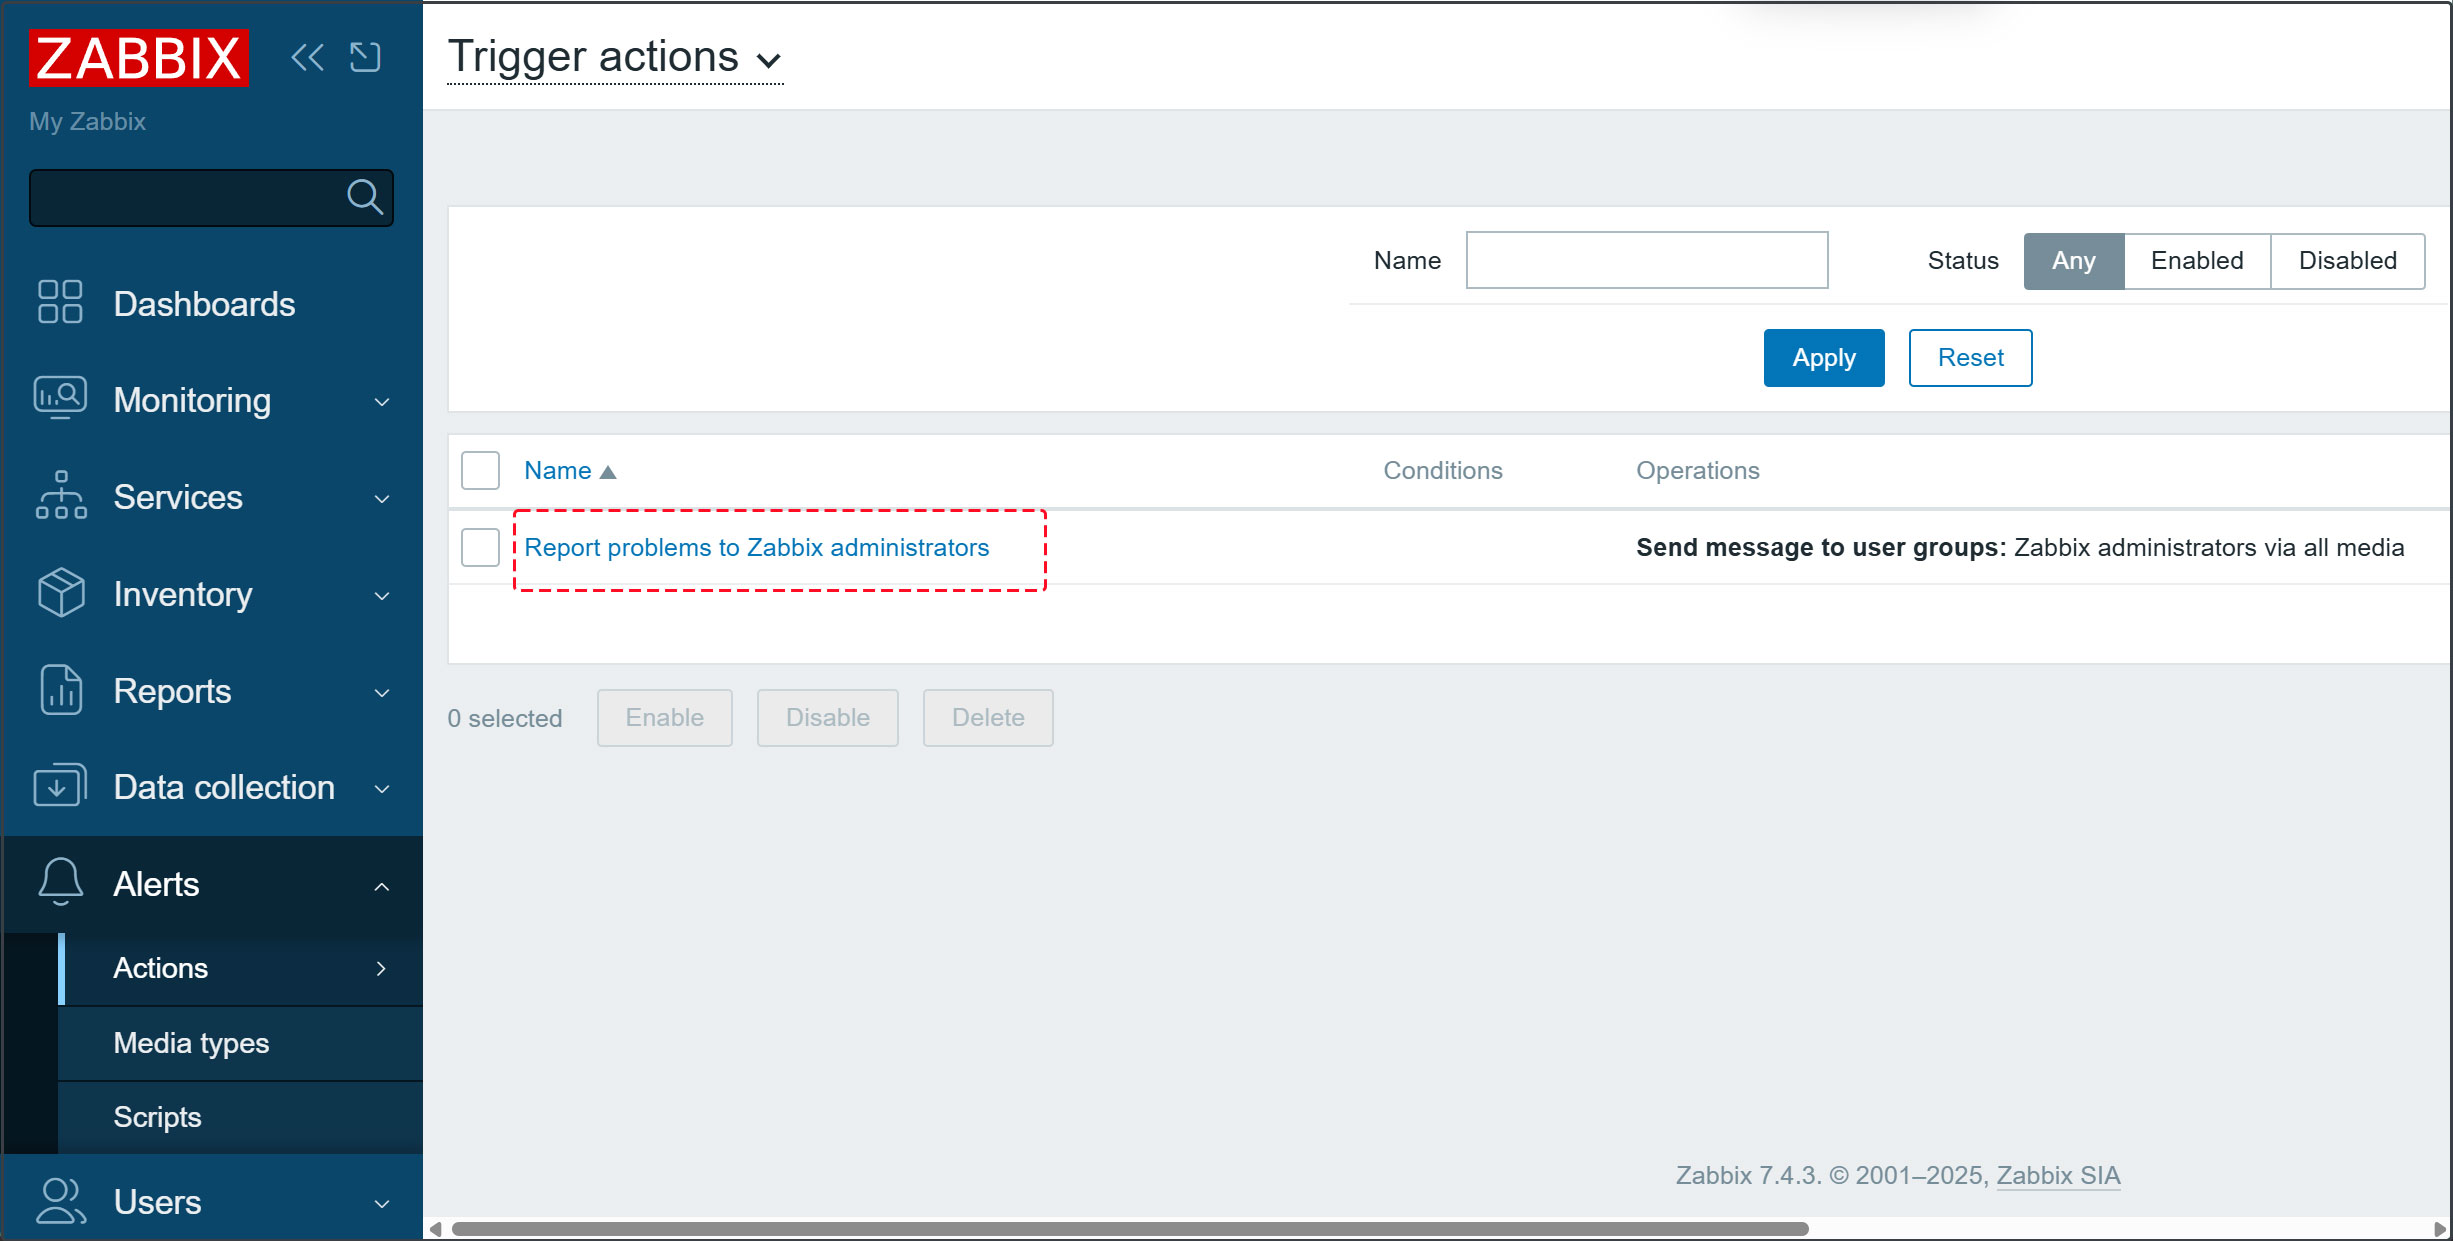Open the Scripts submenu item

[157, 1117]
